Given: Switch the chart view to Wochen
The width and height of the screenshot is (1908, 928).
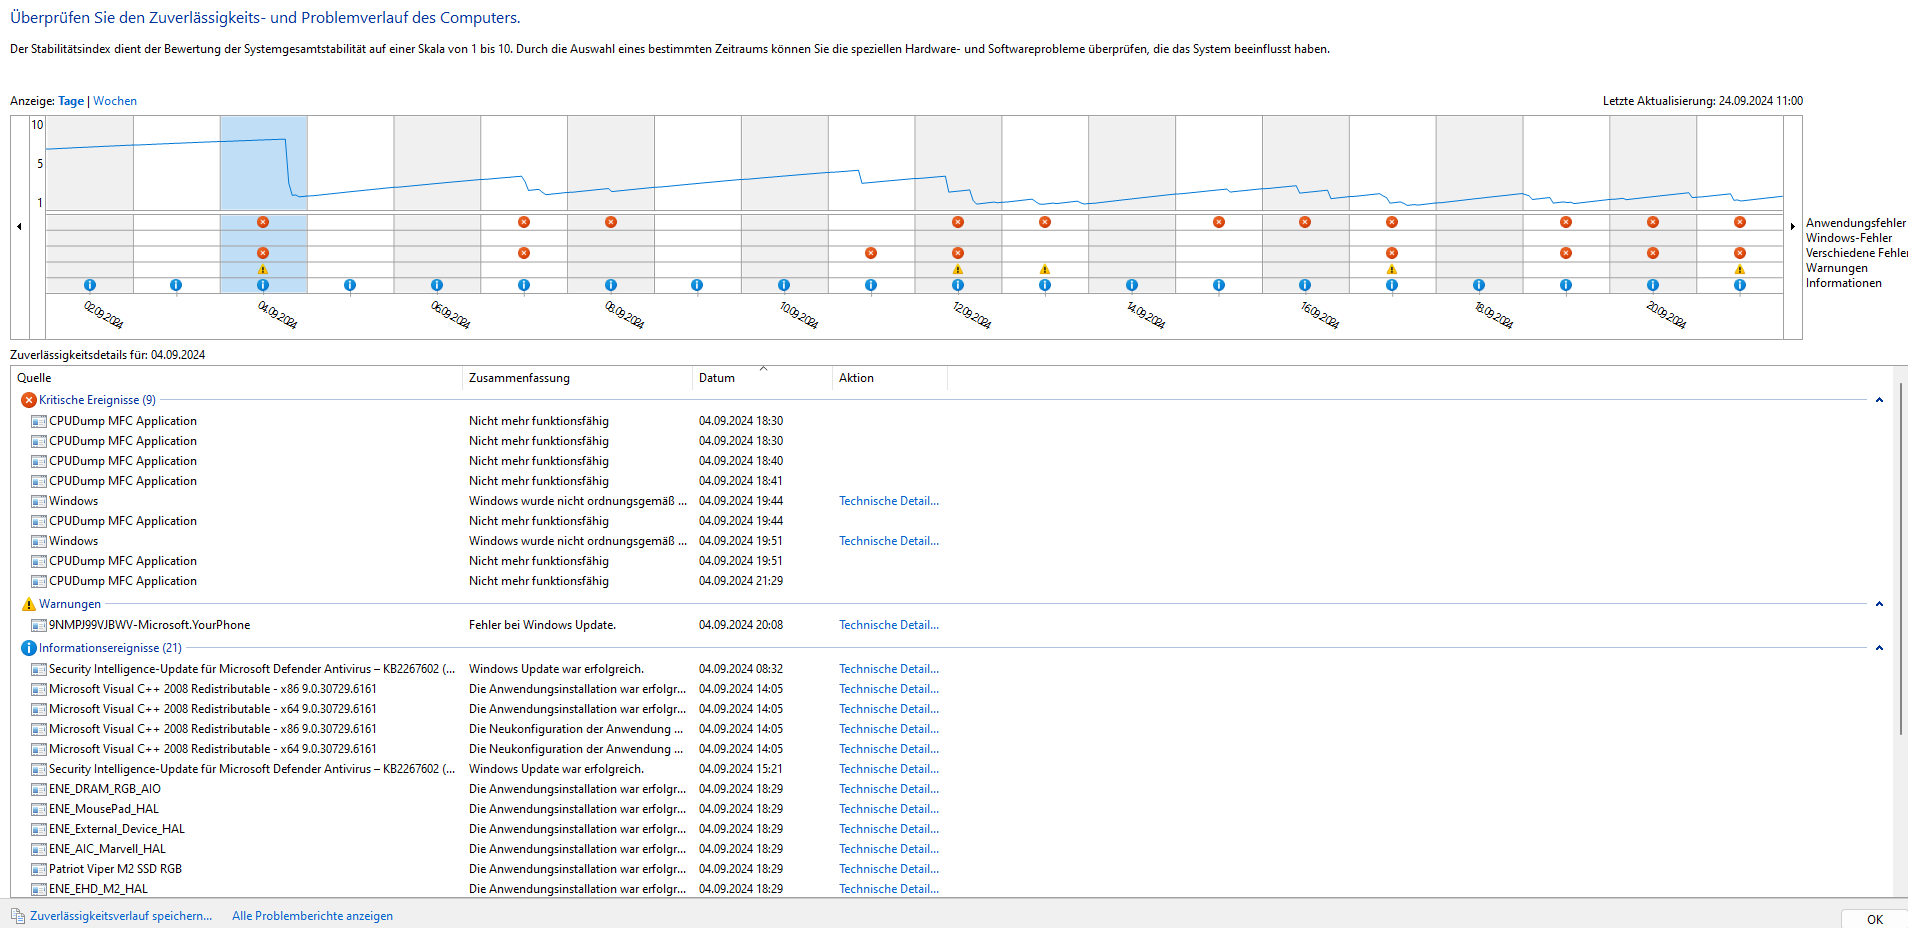Looking at the screenshot, I should coord(115,101).
